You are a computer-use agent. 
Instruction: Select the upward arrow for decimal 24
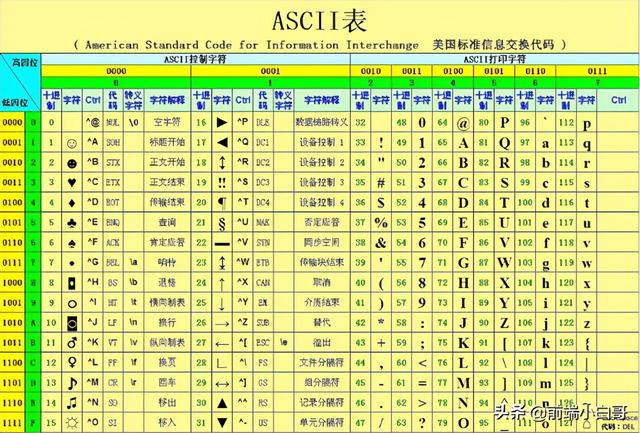click(222, 283)
